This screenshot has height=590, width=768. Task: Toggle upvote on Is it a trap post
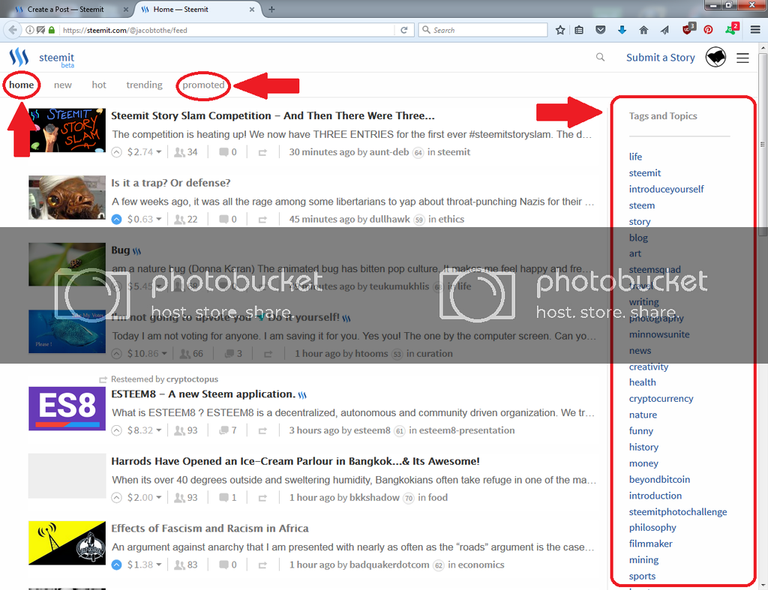click(x=117, y=219)
